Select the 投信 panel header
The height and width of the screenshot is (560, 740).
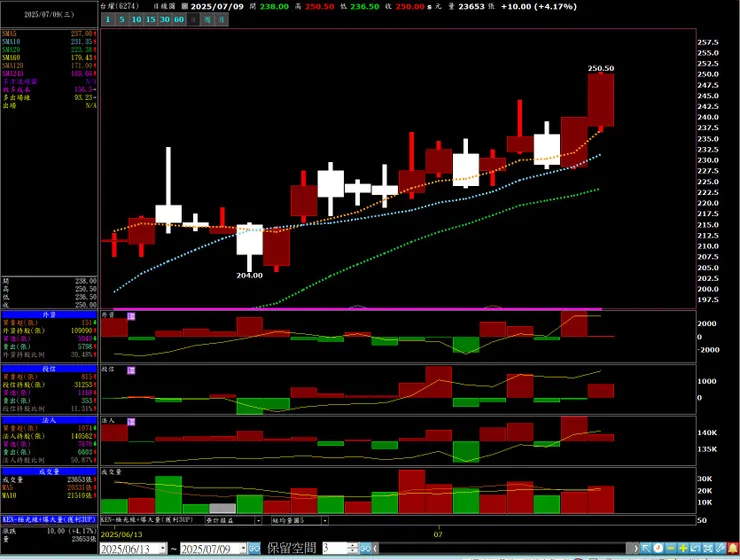[x=49, y=368]
